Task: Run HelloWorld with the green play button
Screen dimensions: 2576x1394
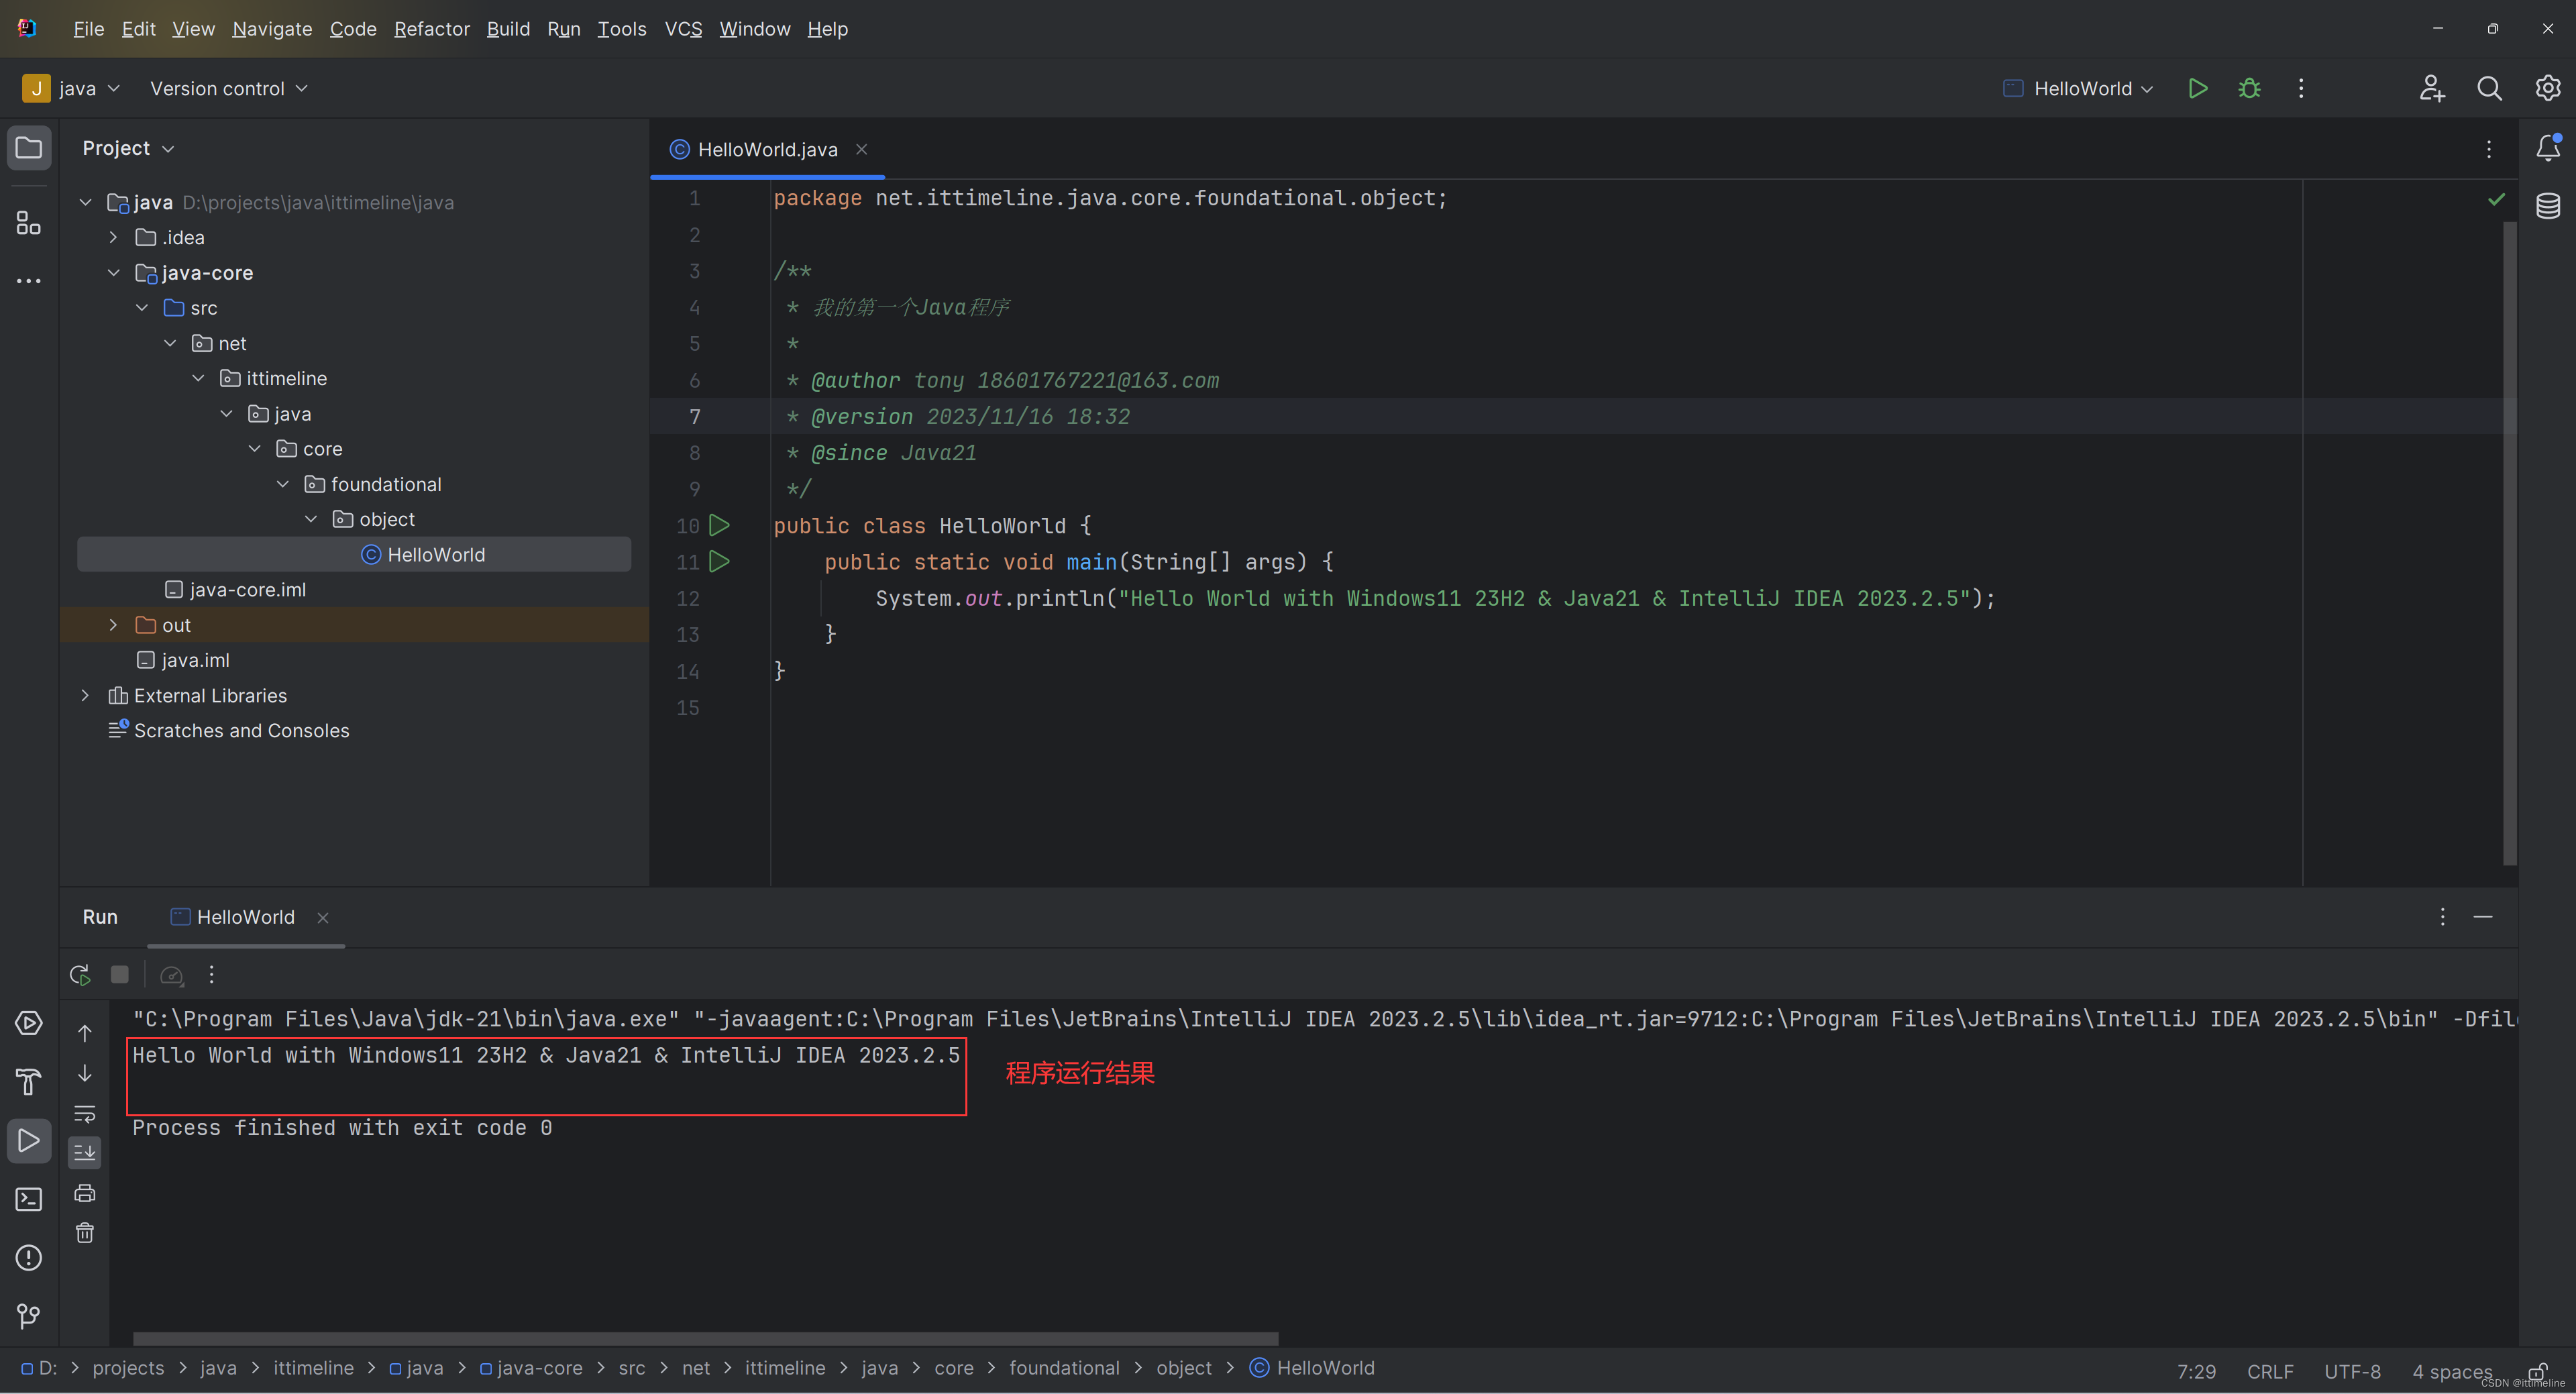Action: click(x=2197, y=88)
